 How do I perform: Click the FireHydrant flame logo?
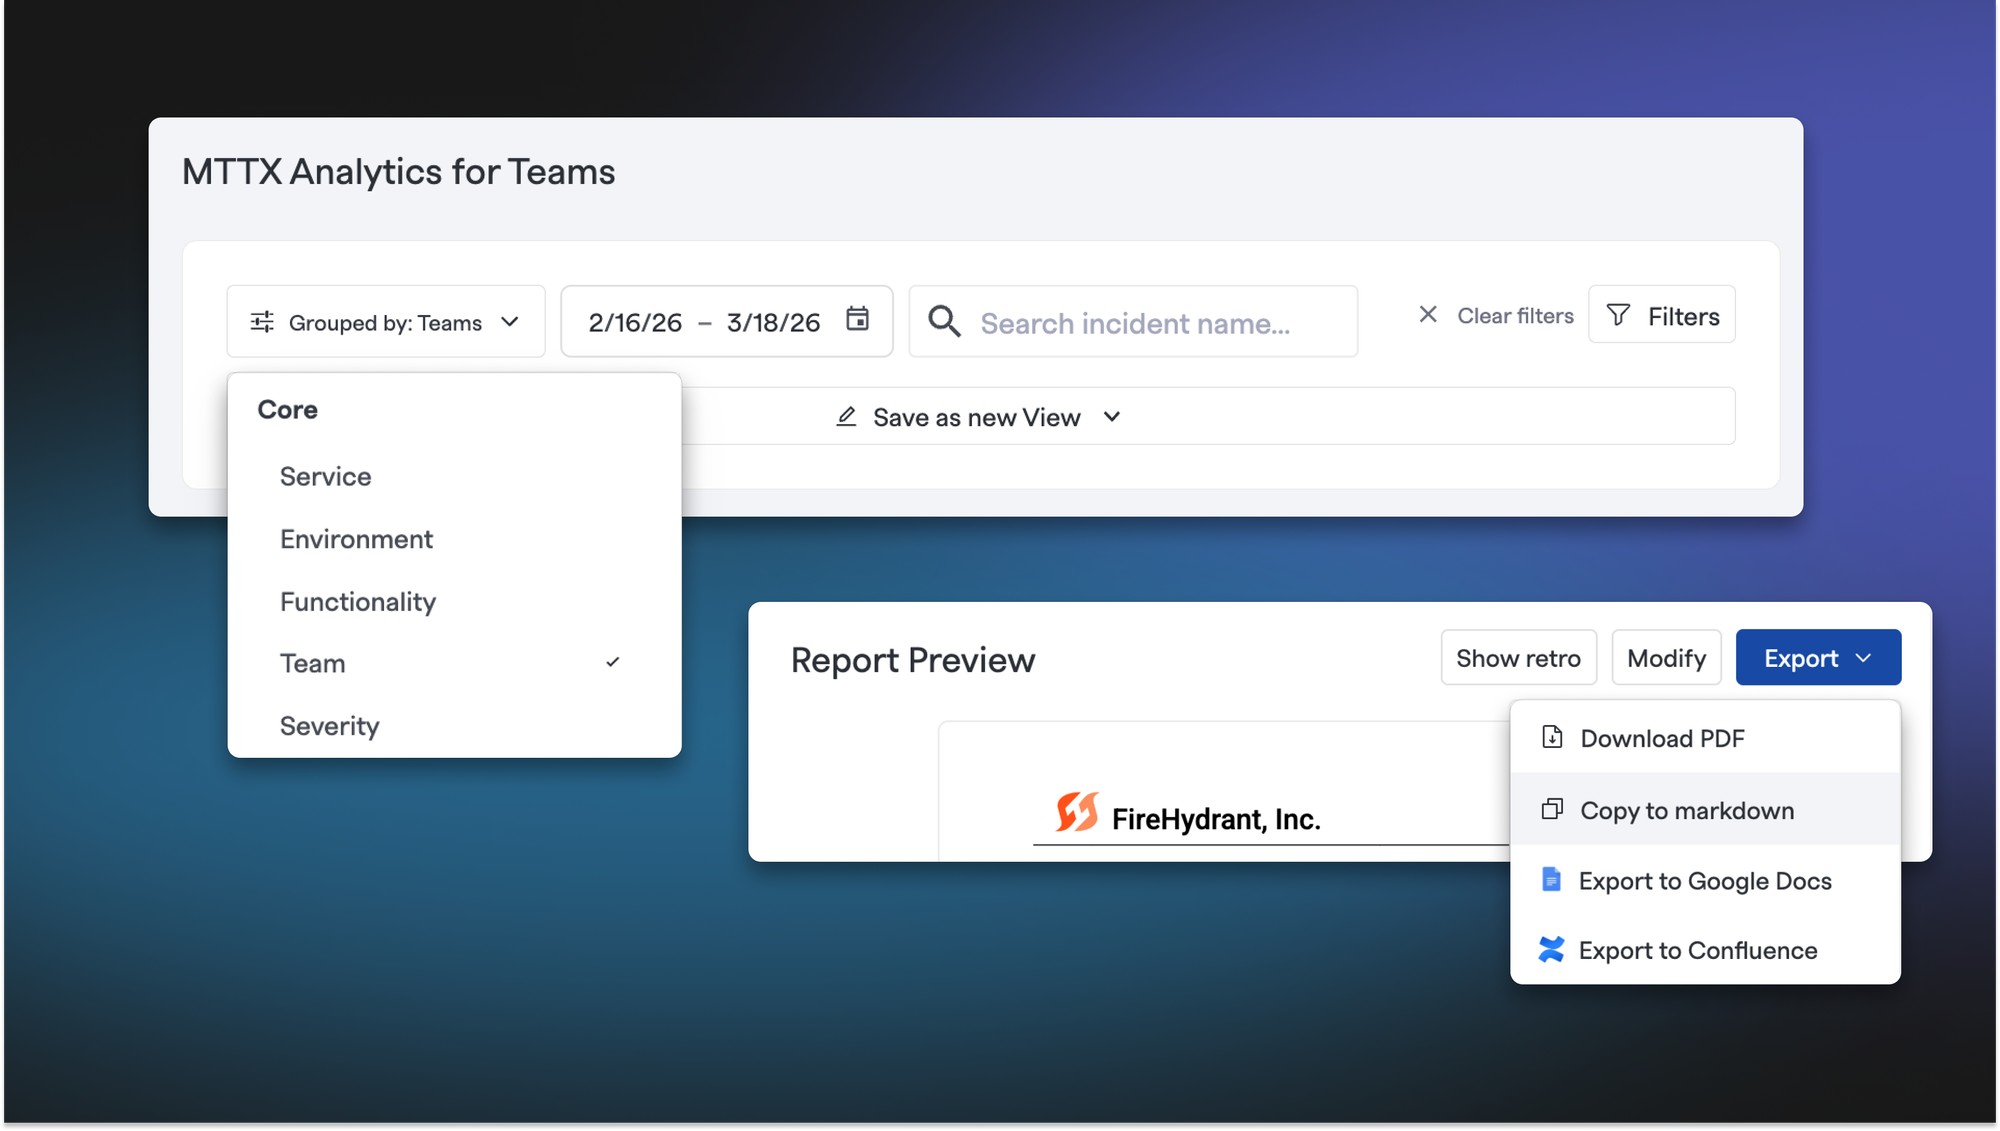click(1077, 812)
